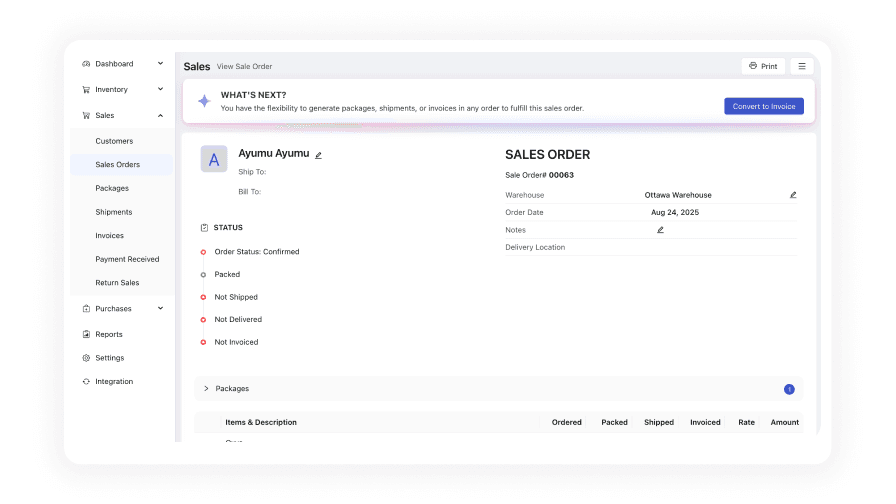Expand the Purchases menu chevron

[x=160, y=309]
